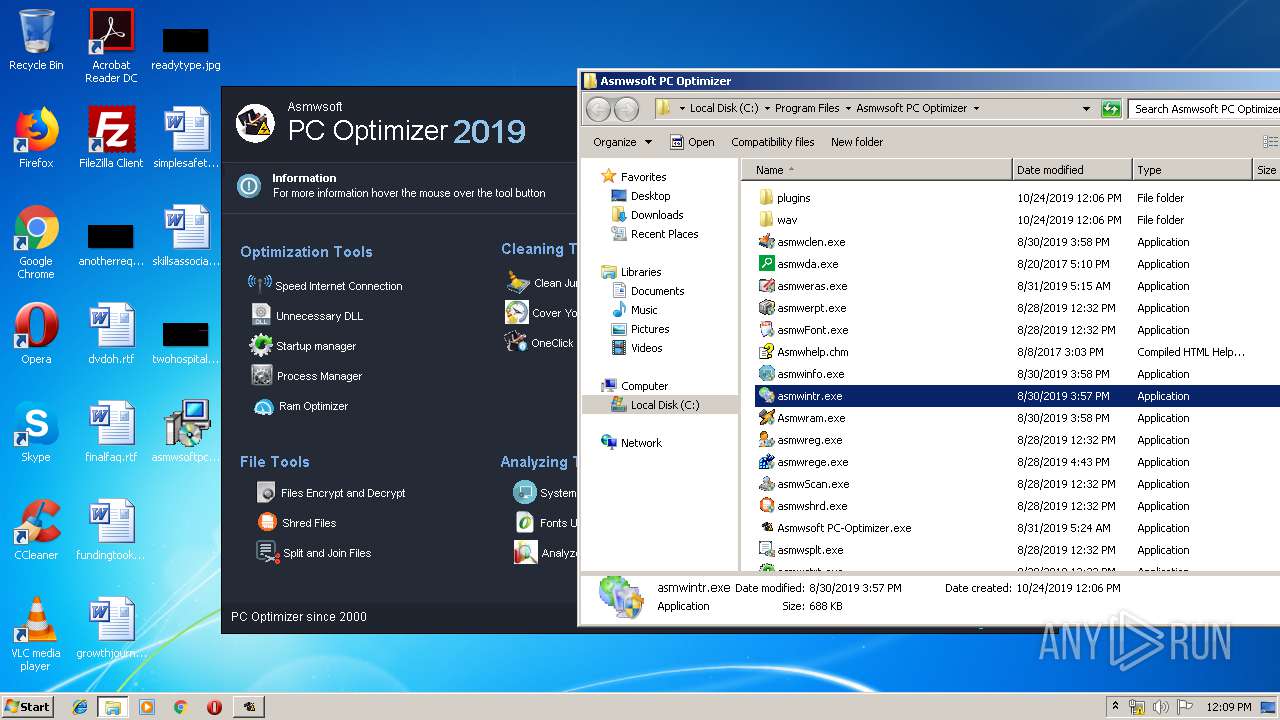The width and height of the screenshot is (1280, 720).
Task: Open FileZilla Client desktop shortcut
Action: pyautogui.click(x=111, y=138)
